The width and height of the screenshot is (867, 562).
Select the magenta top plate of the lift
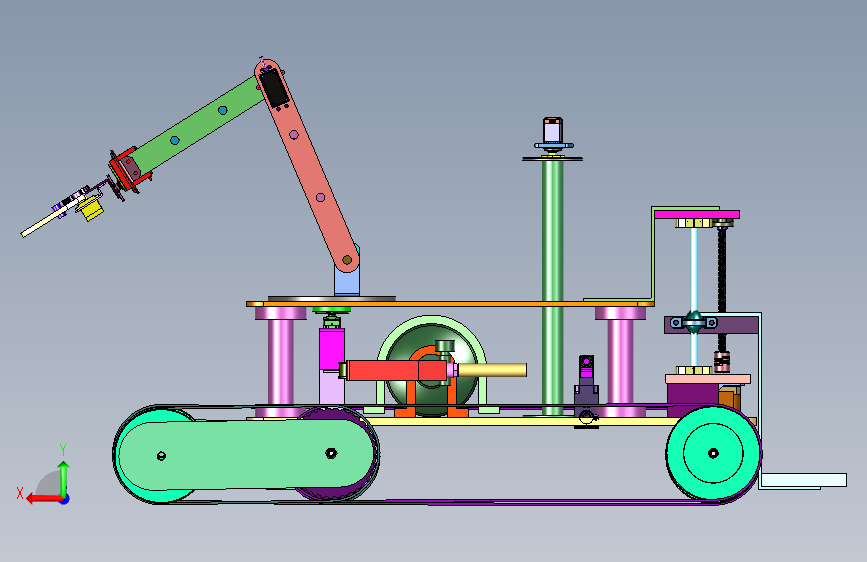coord(697,215)
